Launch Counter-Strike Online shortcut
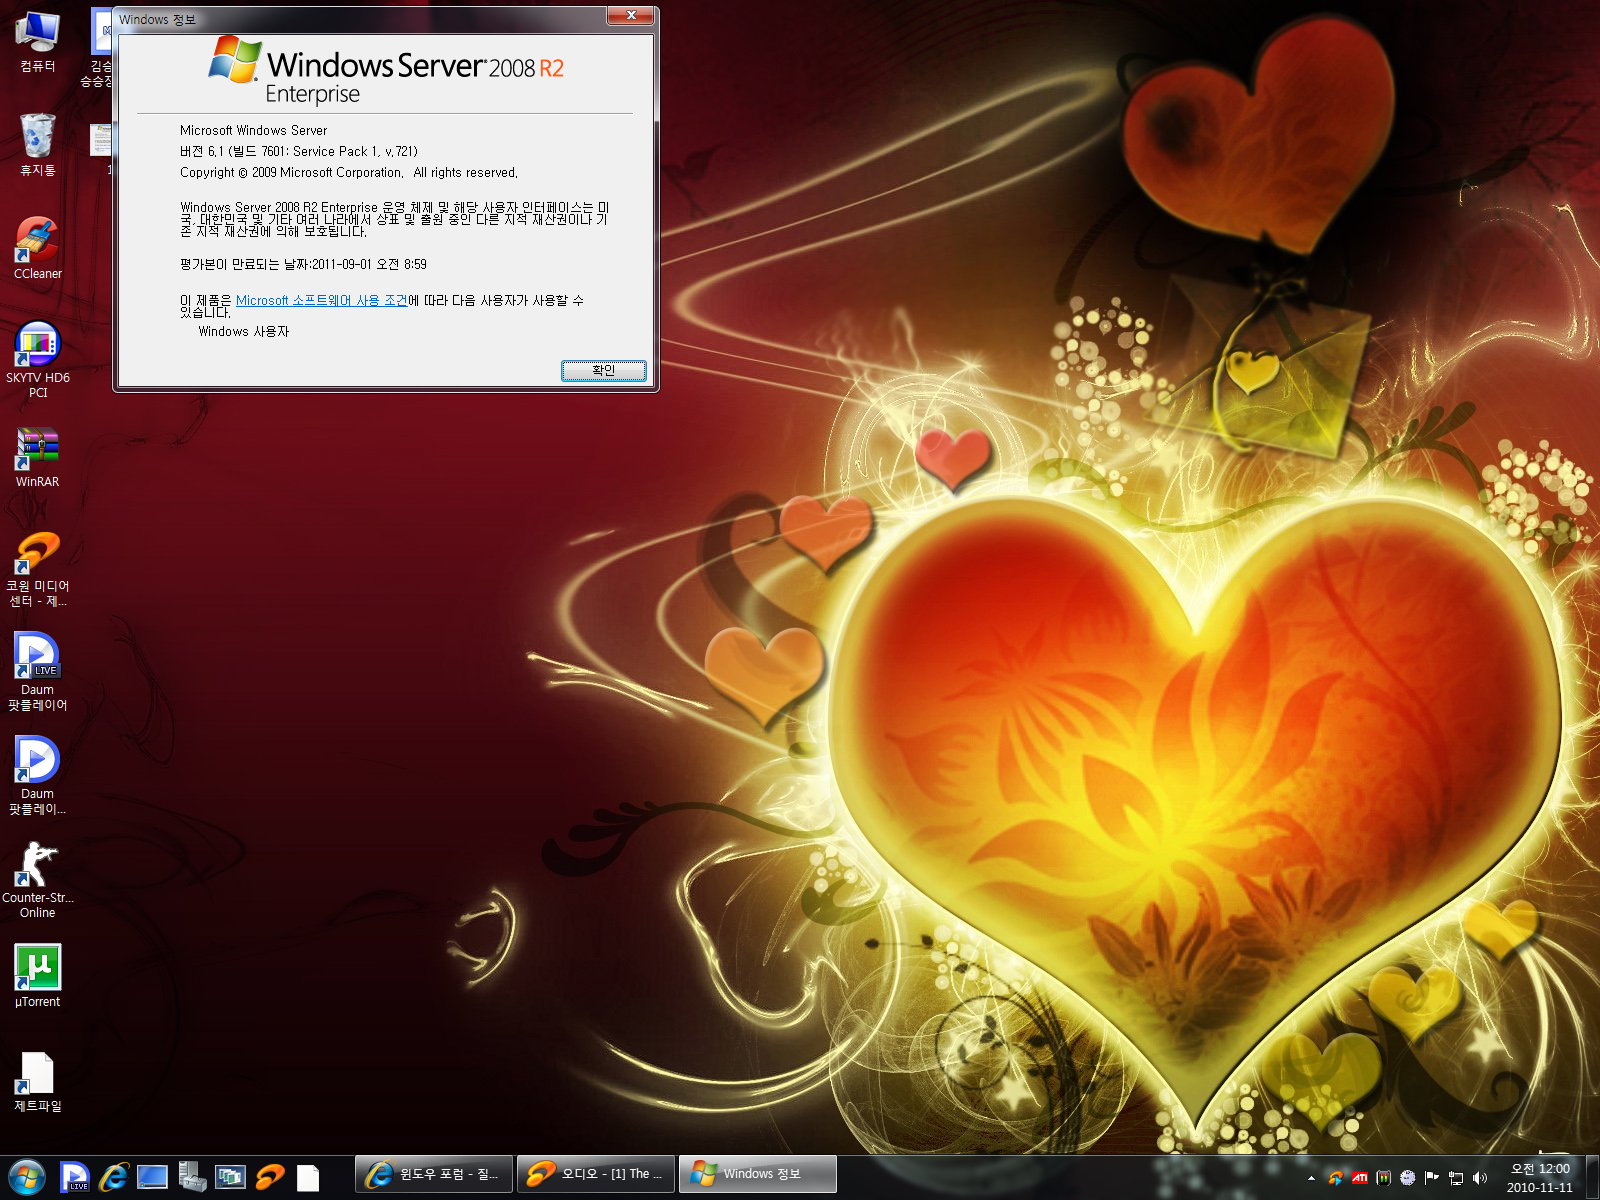 point(37,880)
